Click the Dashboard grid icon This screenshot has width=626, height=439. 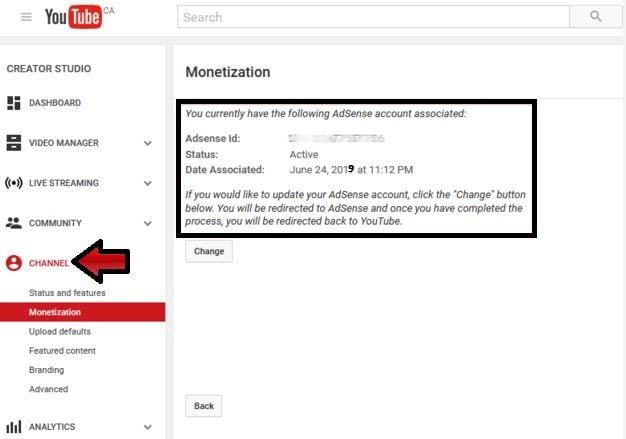[x=14, y=103]
